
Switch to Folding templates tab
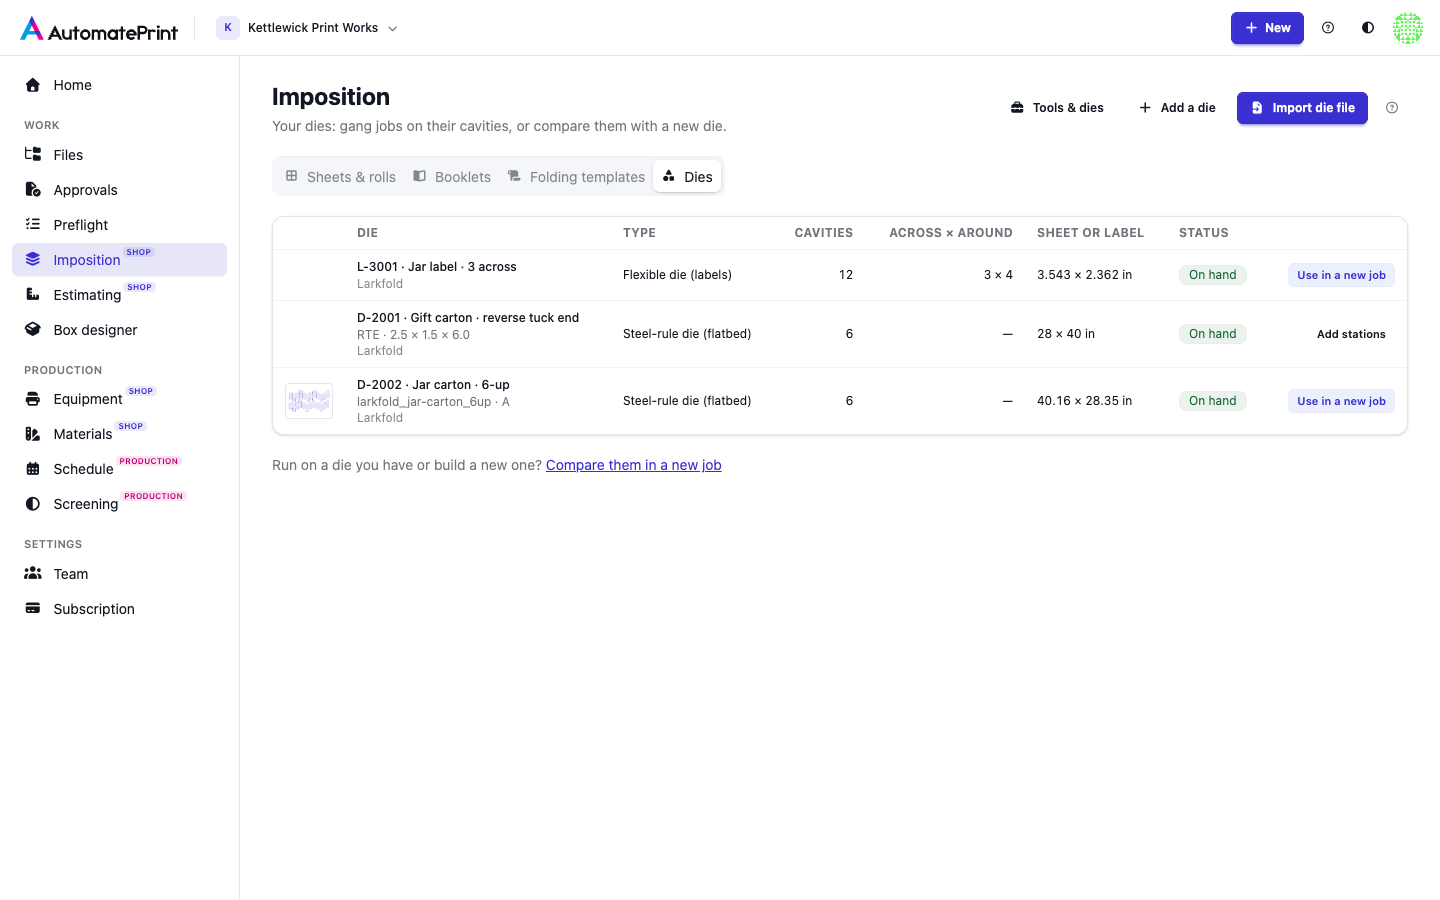(x=576, y=177)
